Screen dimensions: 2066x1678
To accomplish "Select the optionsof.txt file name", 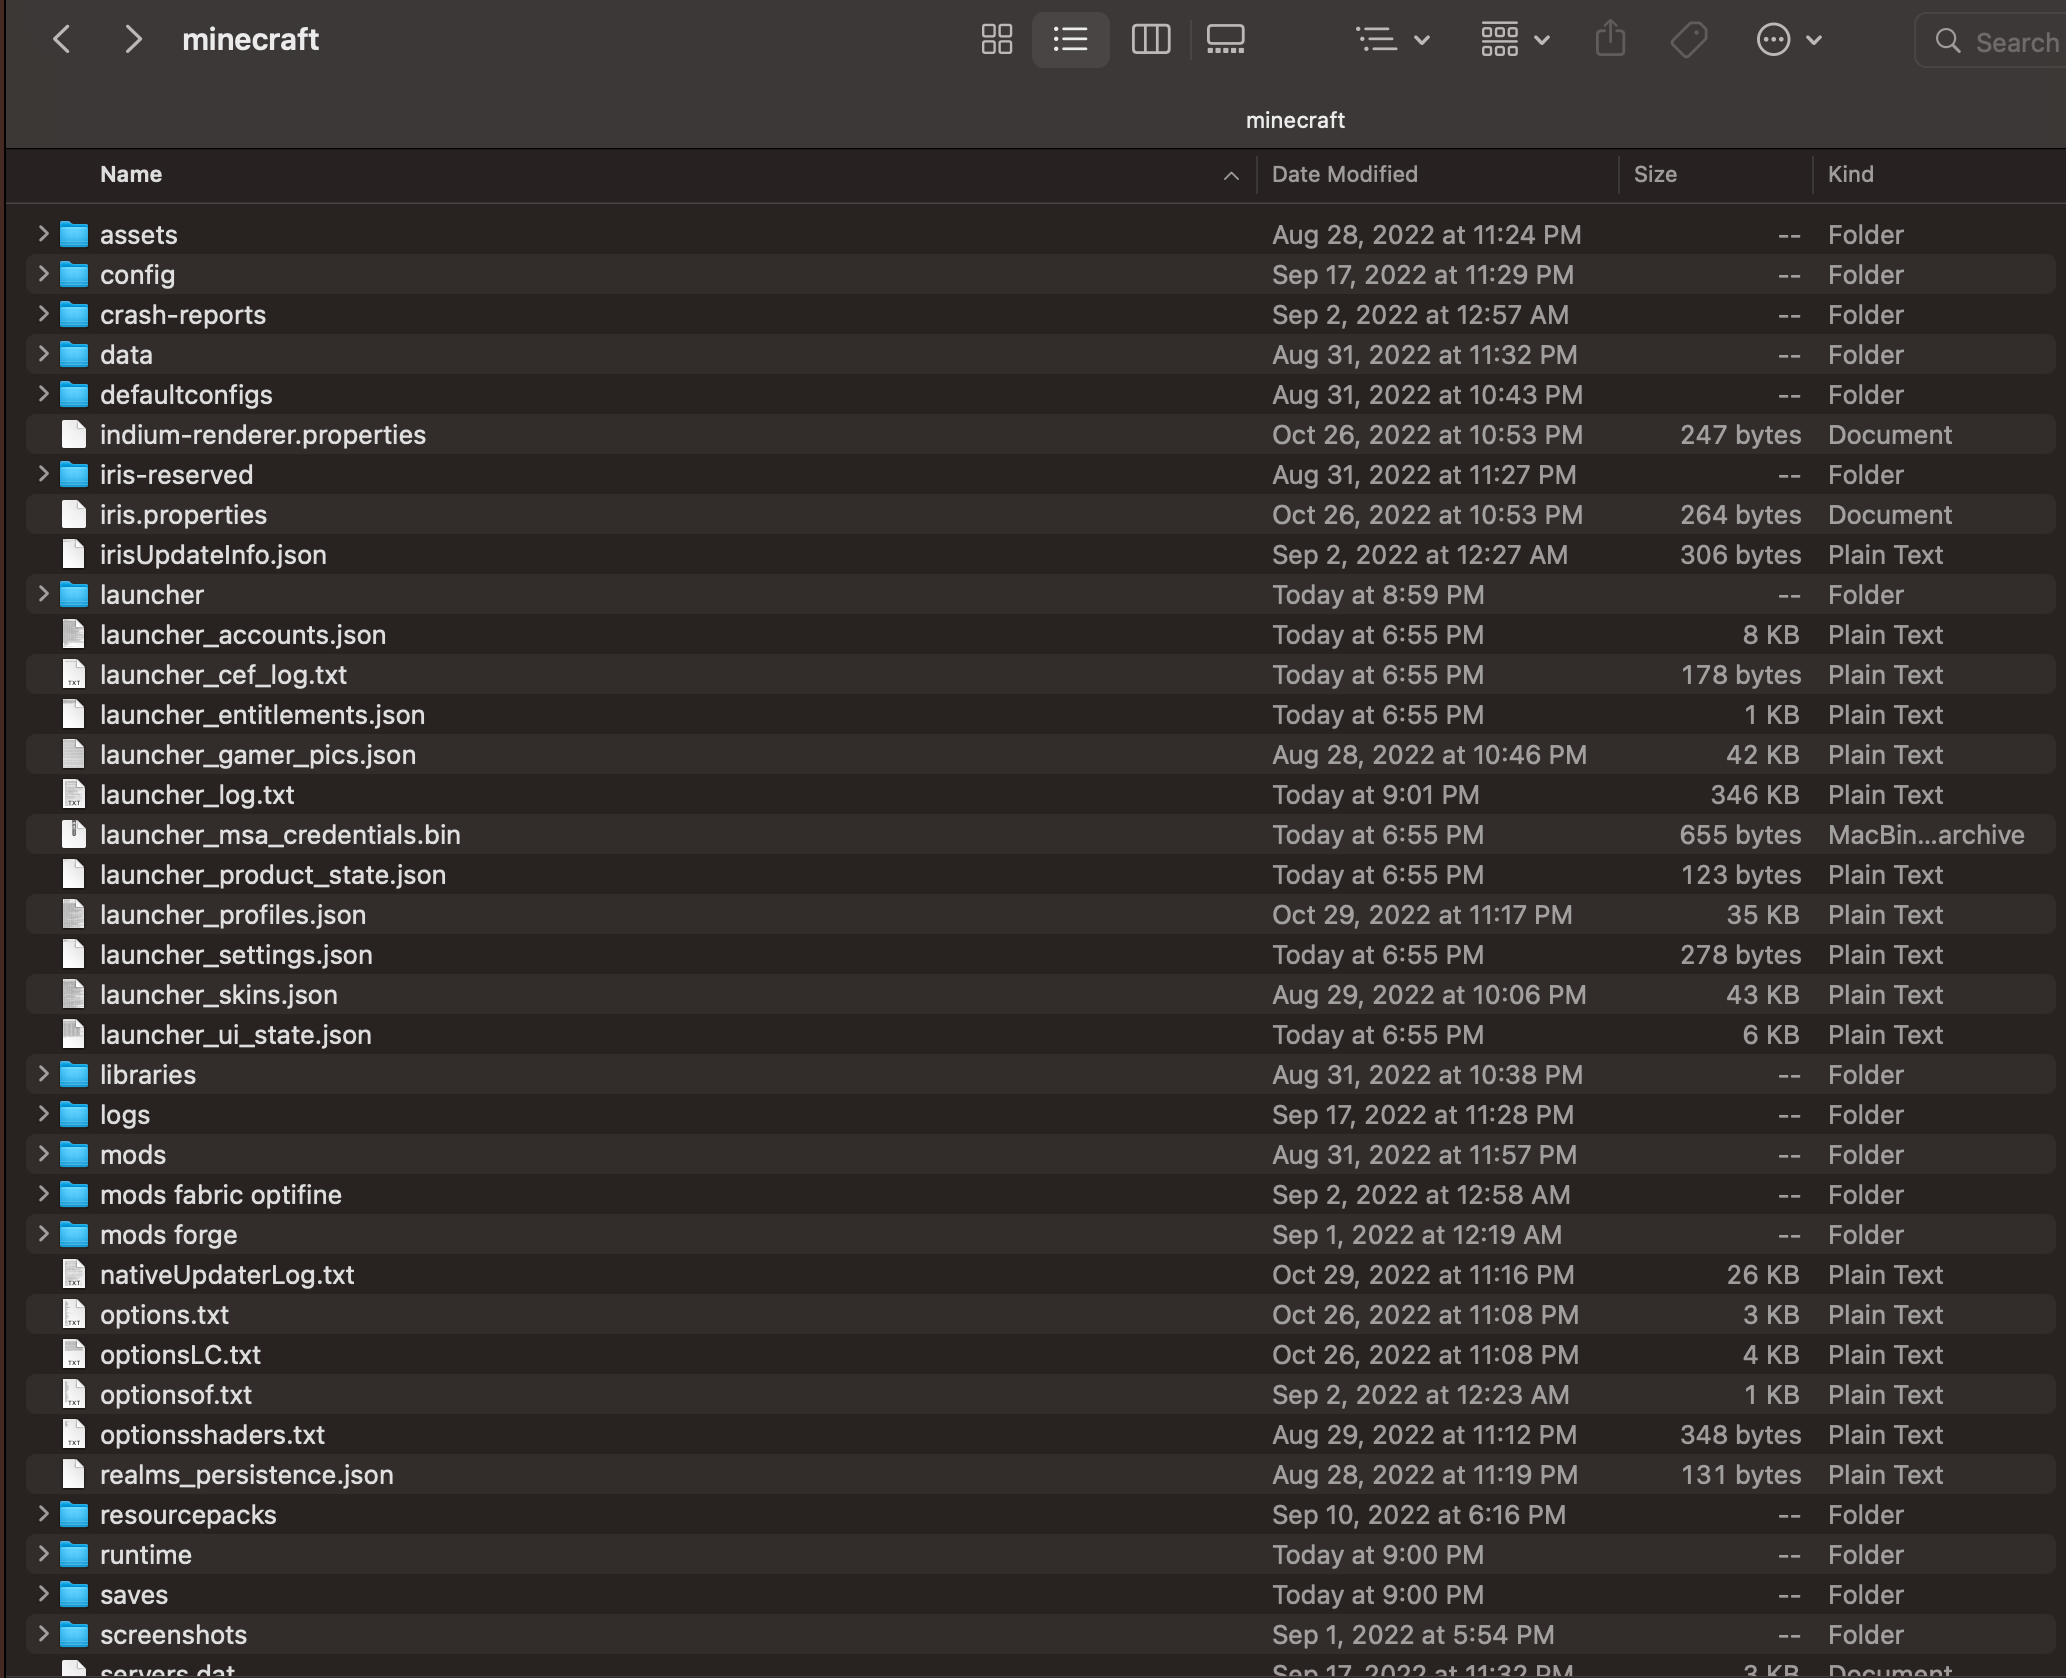I will [176, 1395].
